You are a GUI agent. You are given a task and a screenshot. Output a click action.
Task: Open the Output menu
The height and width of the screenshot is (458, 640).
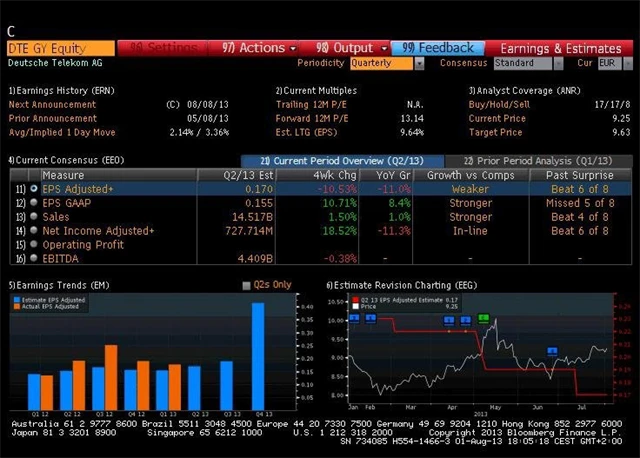[345, 47]
